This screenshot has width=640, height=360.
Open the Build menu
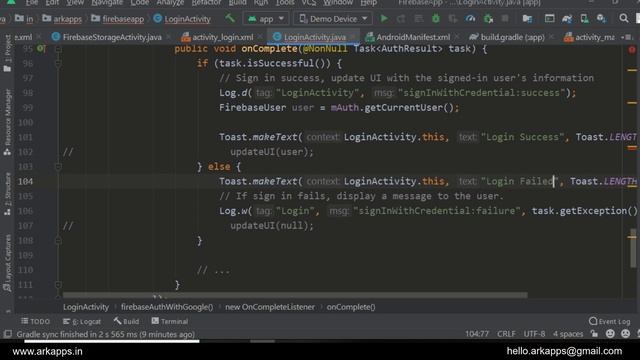(x=237, y=3)
